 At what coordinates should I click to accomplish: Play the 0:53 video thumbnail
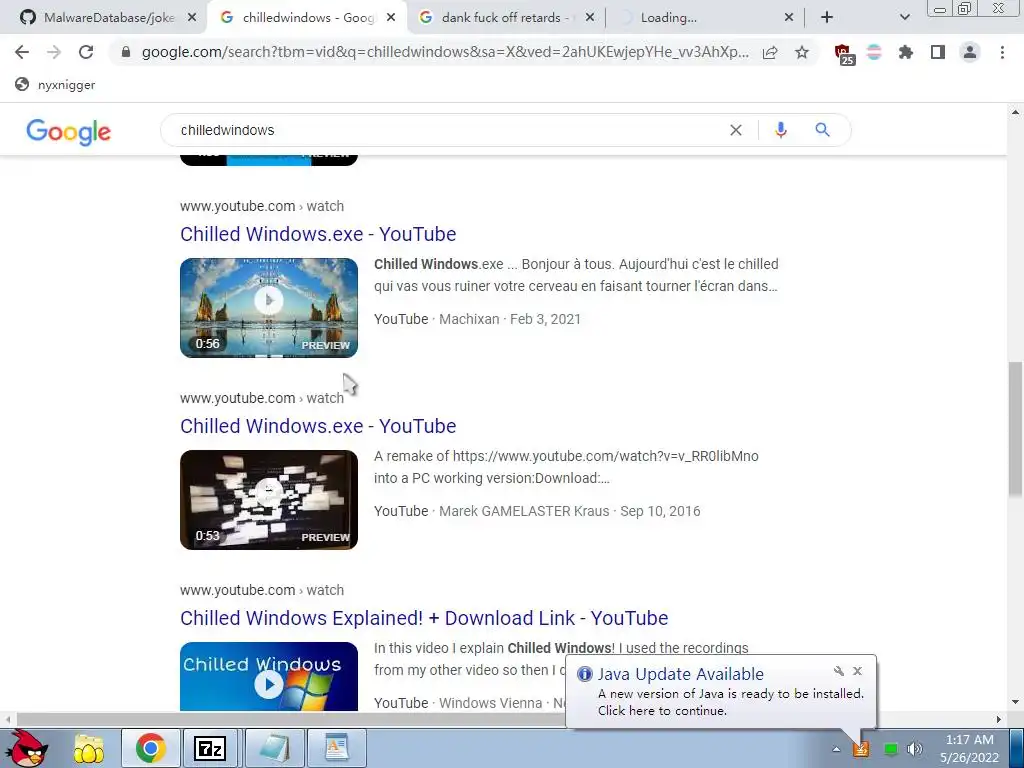click(x=269, y=500)
